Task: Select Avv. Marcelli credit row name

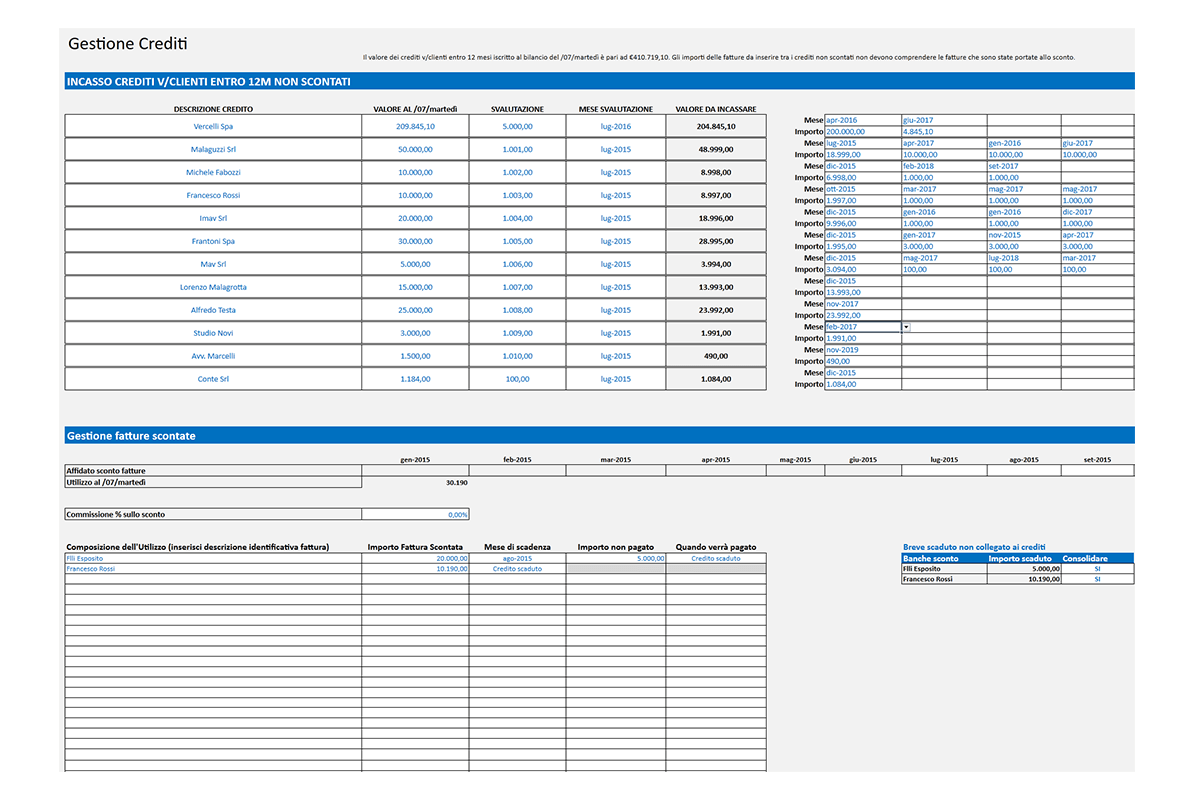Action: (x=213, y=355)
